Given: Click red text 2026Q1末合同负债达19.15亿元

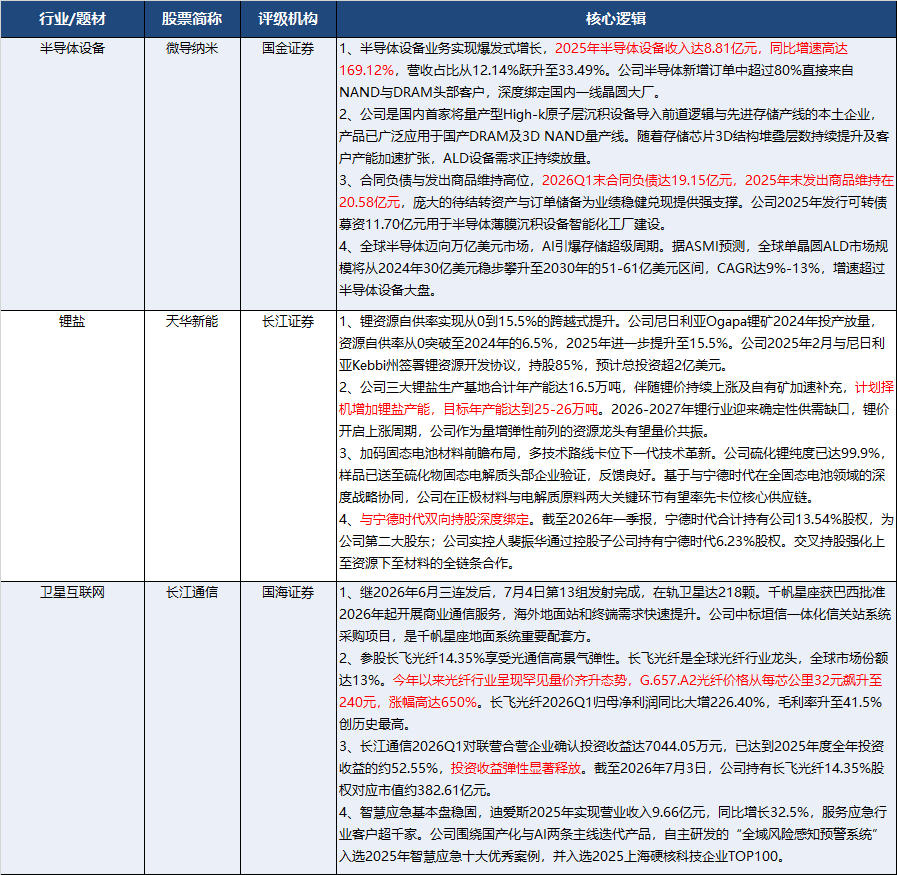Looking at the screenshot, I should click(x=637, y=181).
